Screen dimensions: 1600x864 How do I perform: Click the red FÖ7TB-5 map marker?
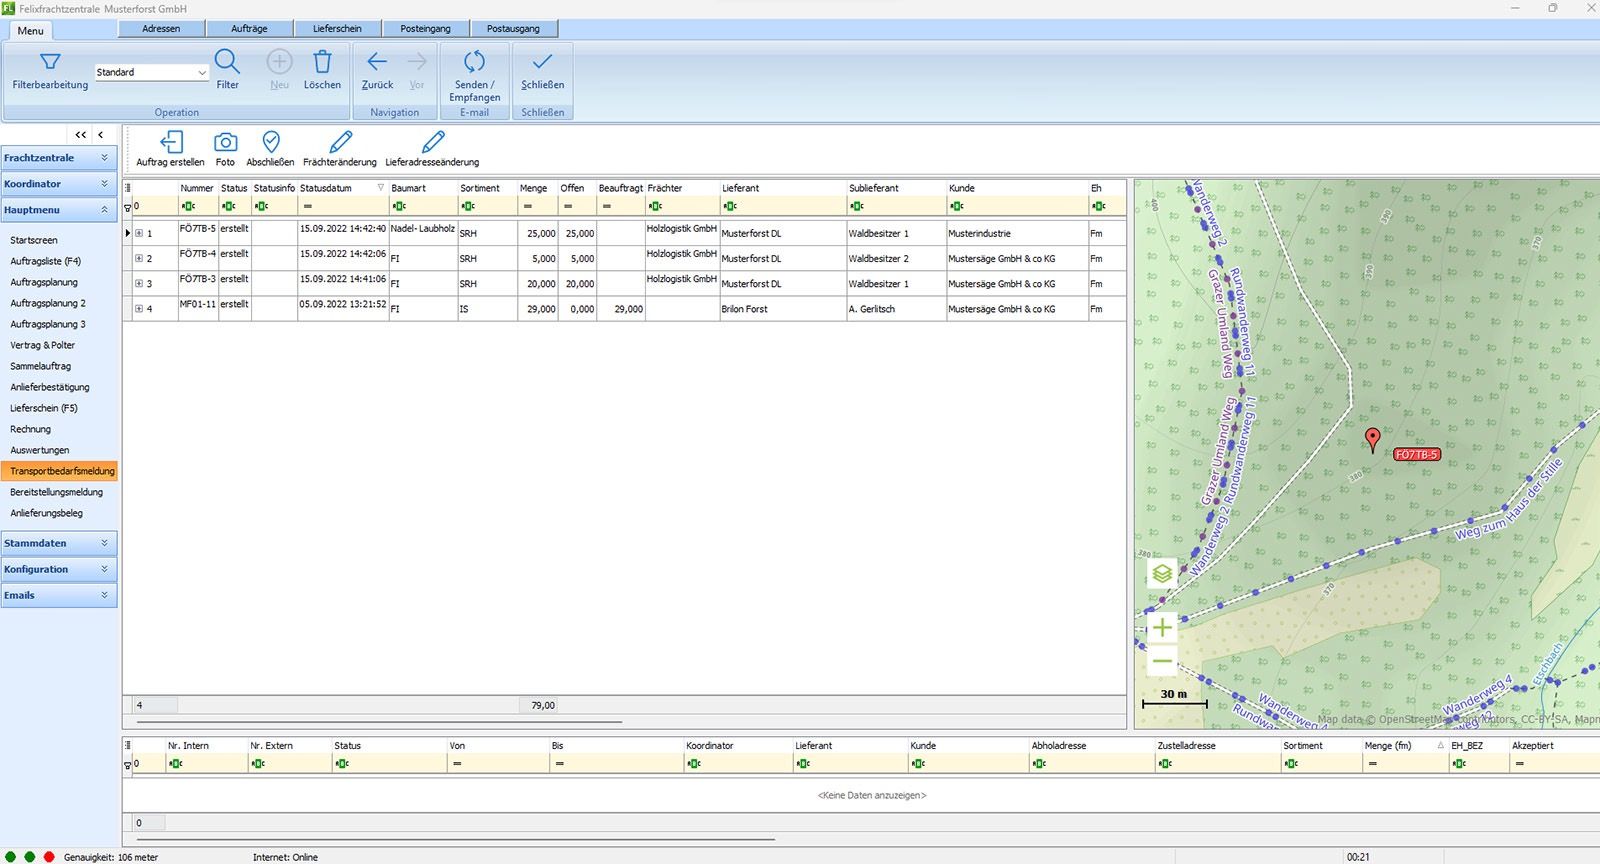click(x=1373, y=438)
